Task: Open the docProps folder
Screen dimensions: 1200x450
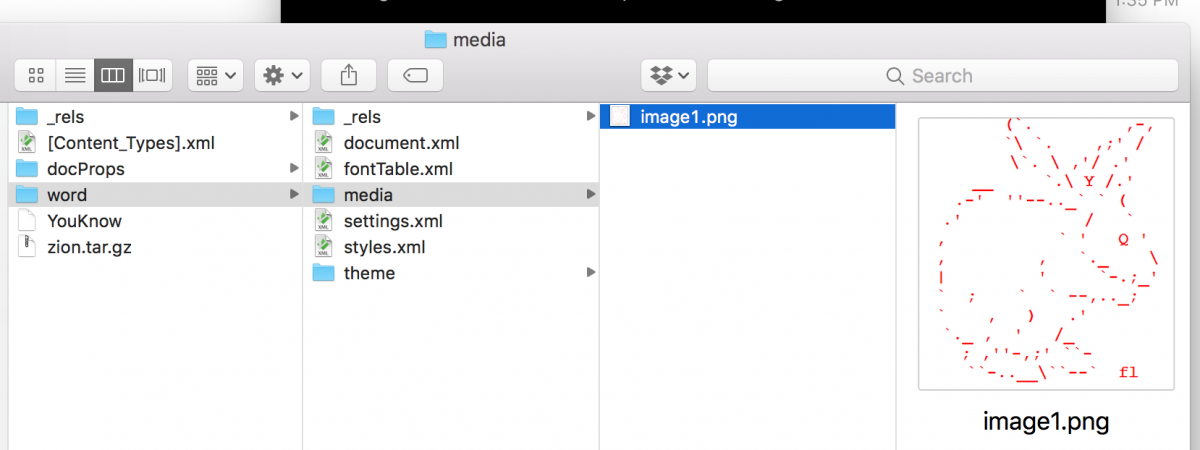Action: pyautogui.click(x=85, y=169)
